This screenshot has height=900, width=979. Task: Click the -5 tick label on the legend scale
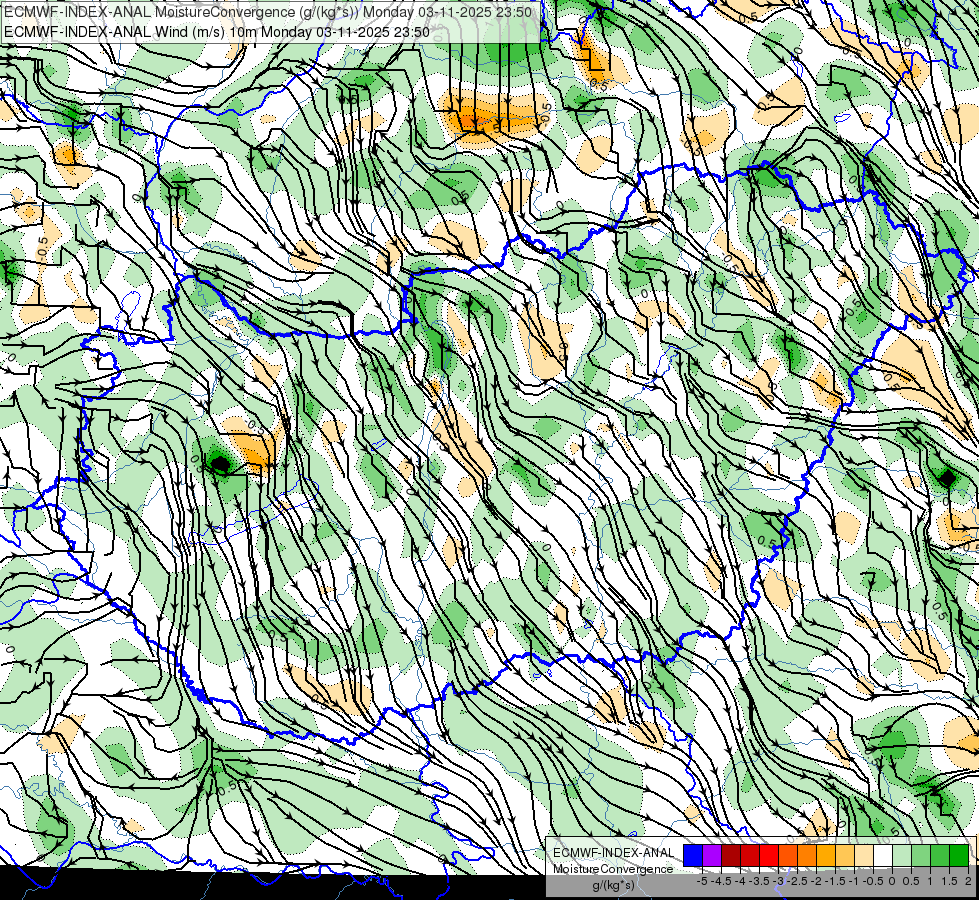[702, 881]
